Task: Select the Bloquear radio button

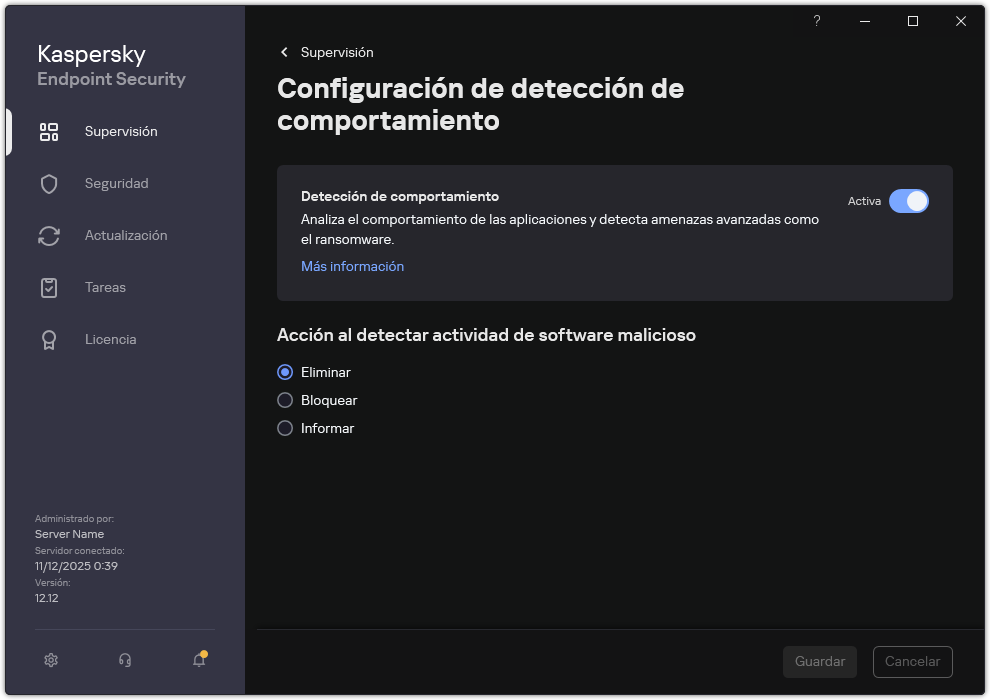Action: point(284,400)
